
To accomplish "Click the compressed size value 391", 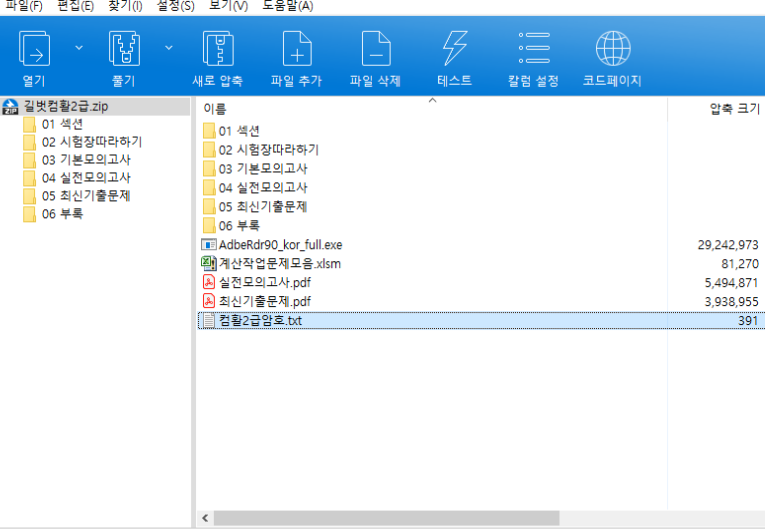I will [748, 321].
